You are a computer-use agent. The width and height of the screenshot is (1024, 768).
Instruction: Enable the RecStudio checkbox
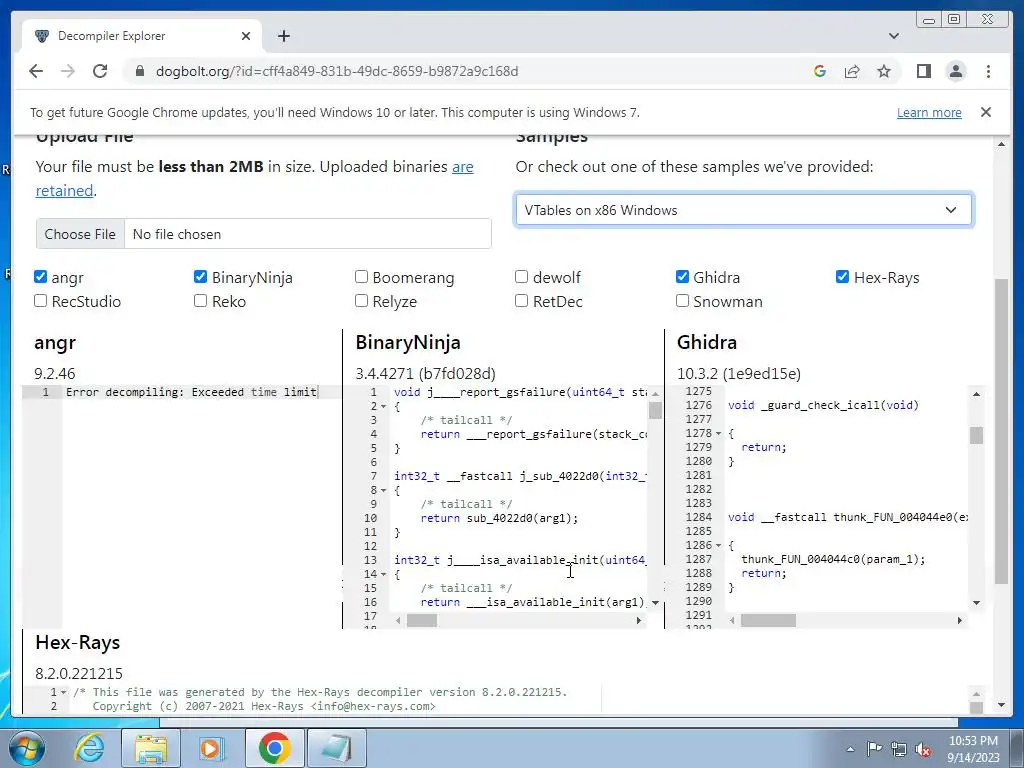[40, 301]
